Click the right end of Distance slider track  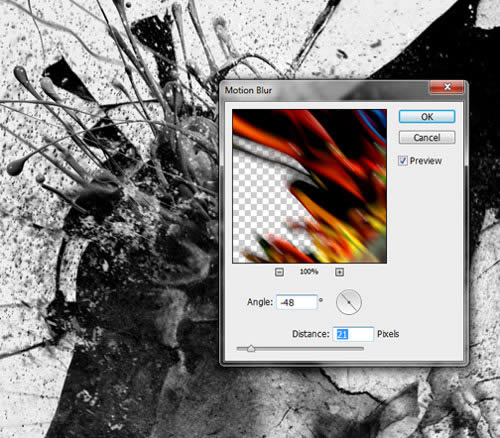click(362, 348)
